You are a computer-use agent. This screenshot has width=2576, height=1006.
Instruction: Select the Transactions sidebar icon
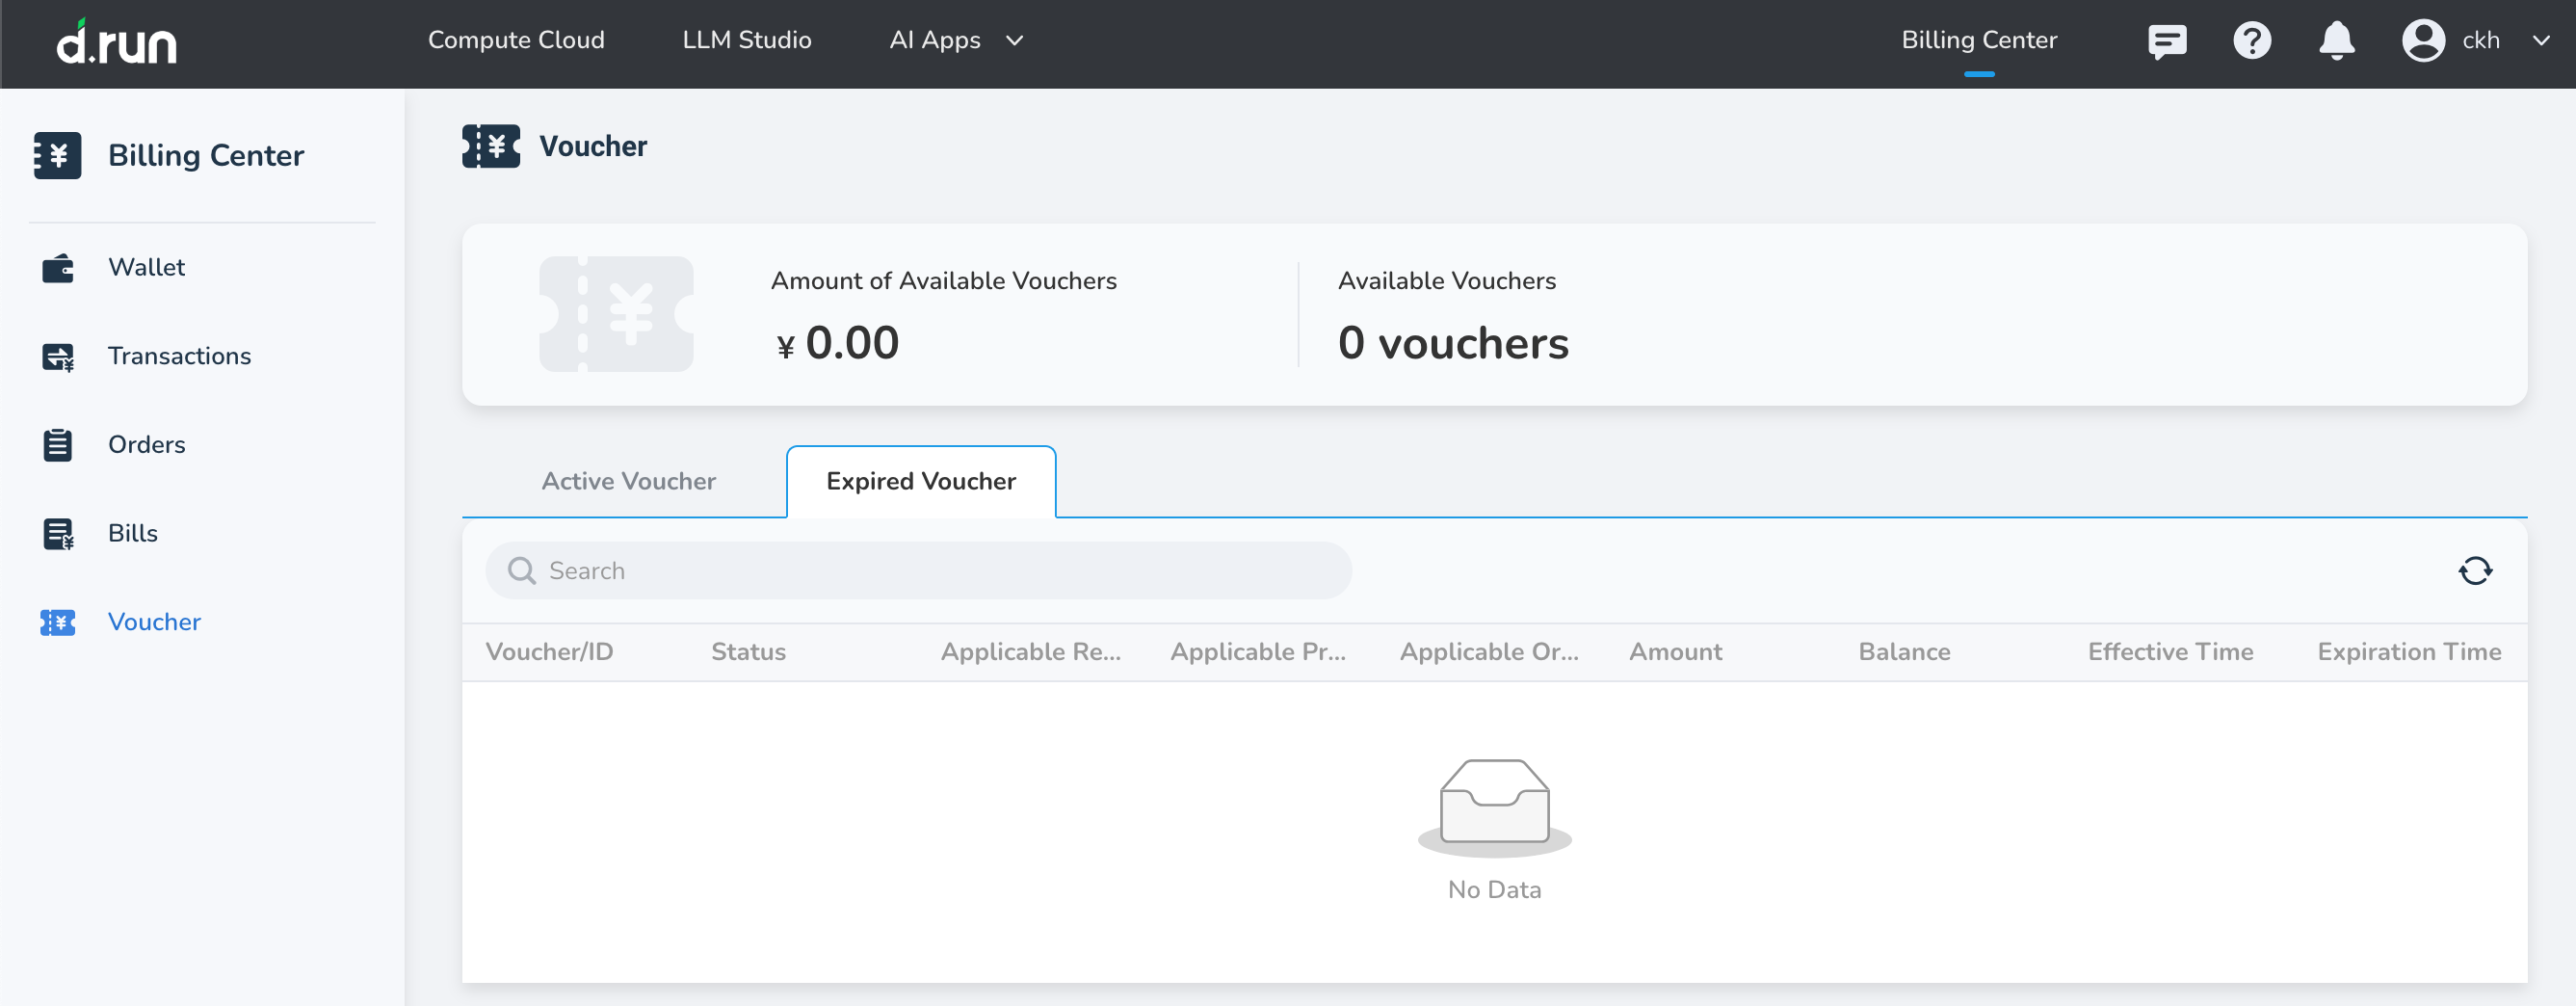[58, 356]
